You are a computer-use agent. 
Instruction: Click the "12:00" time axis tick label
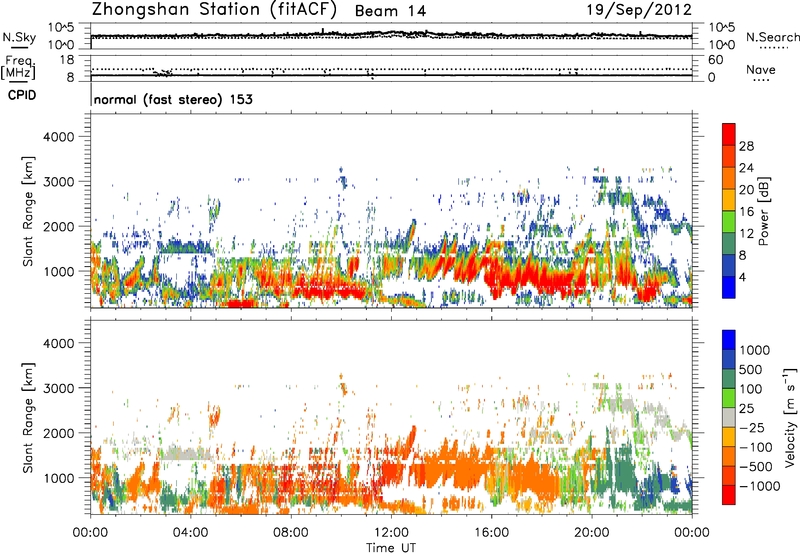tap(391, 533)
